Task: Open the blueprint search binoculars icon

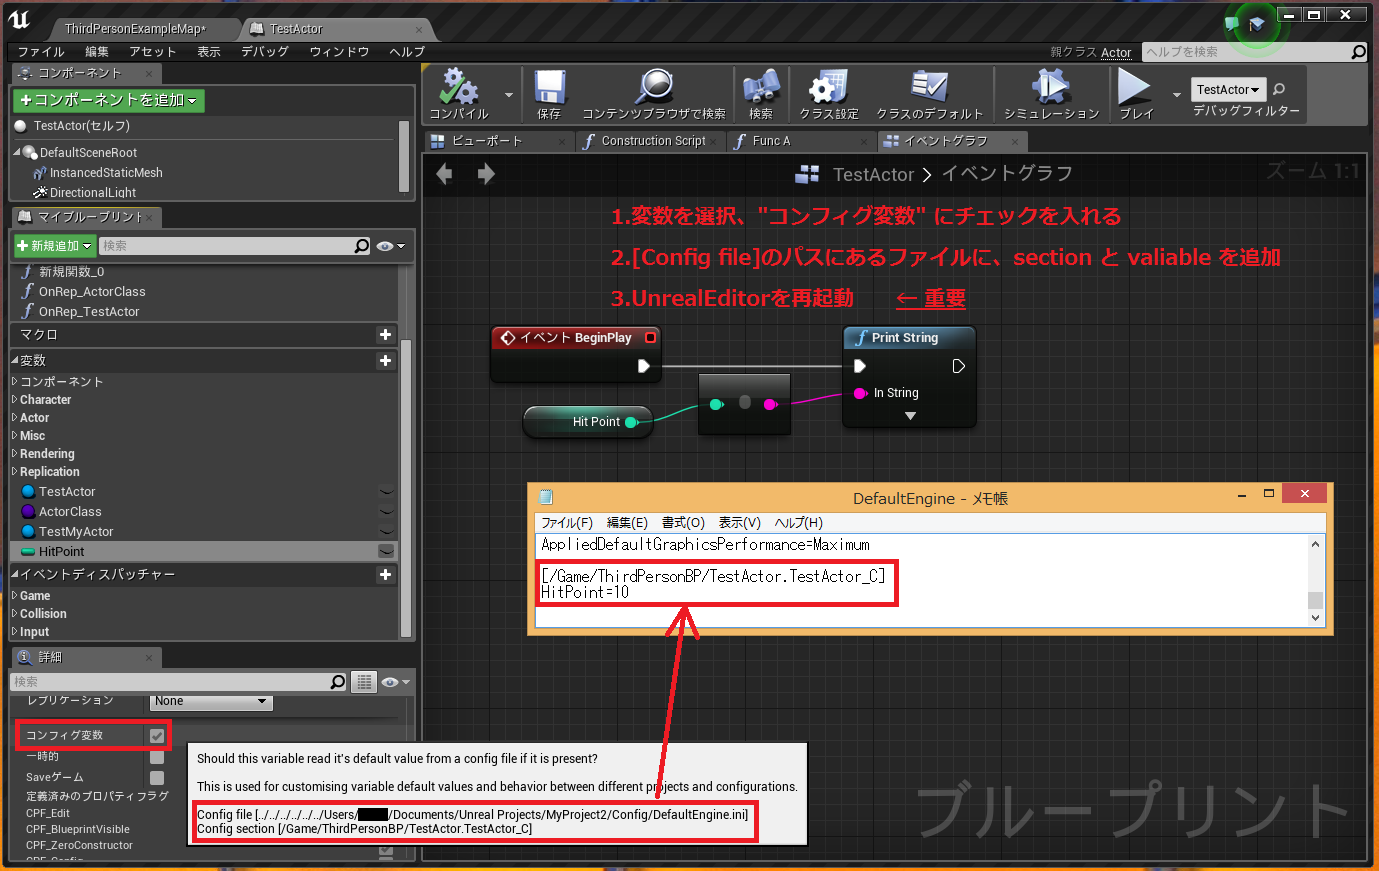Action: [x=761, y=87]
